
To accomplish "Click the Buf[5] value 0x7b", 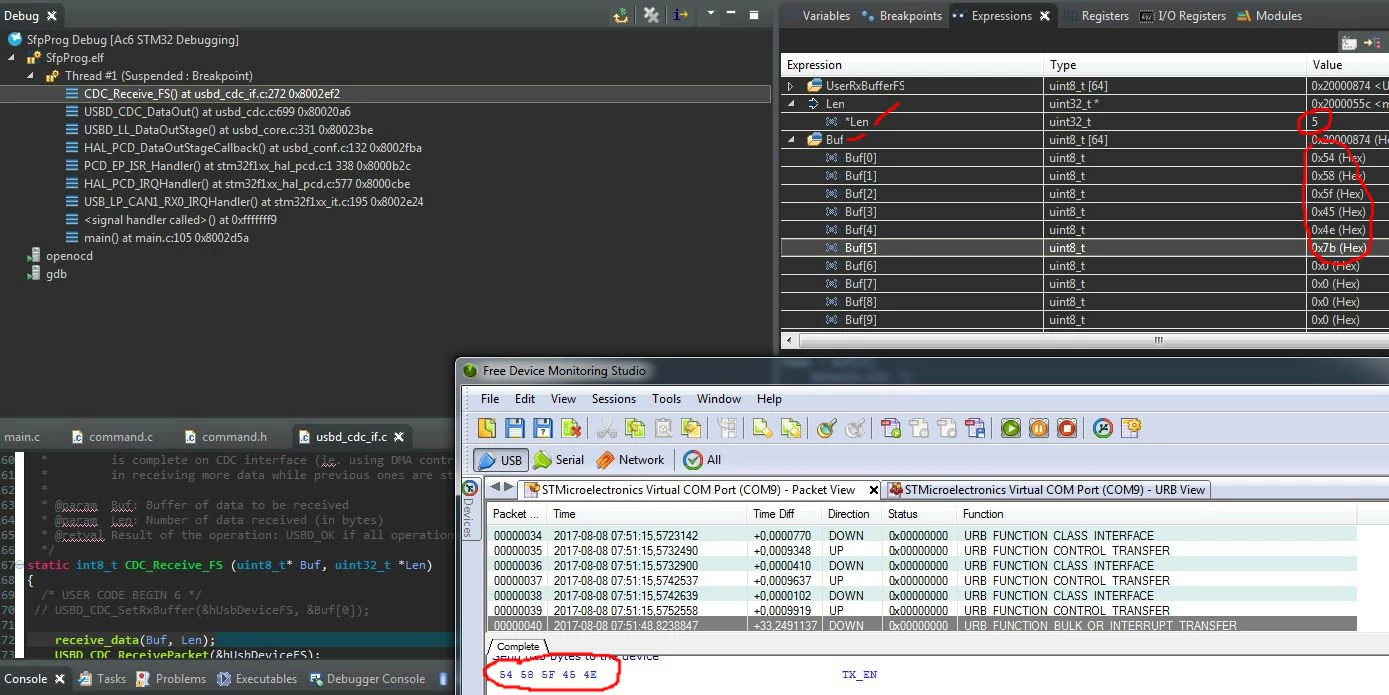I will [1339, 248].
